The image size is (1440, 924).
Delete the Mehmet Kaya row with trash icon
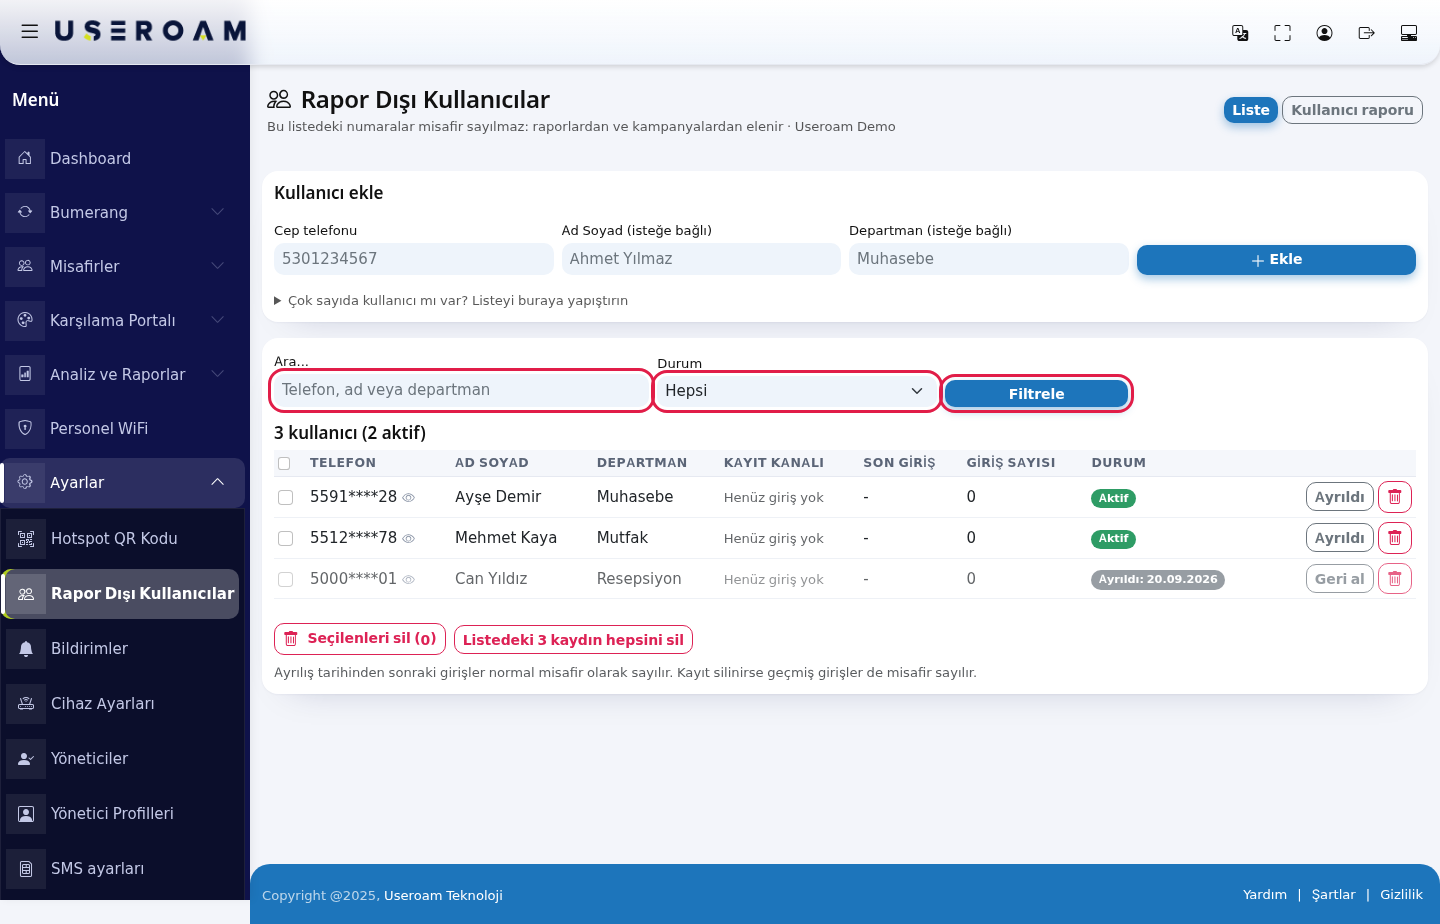point(1395,538)
